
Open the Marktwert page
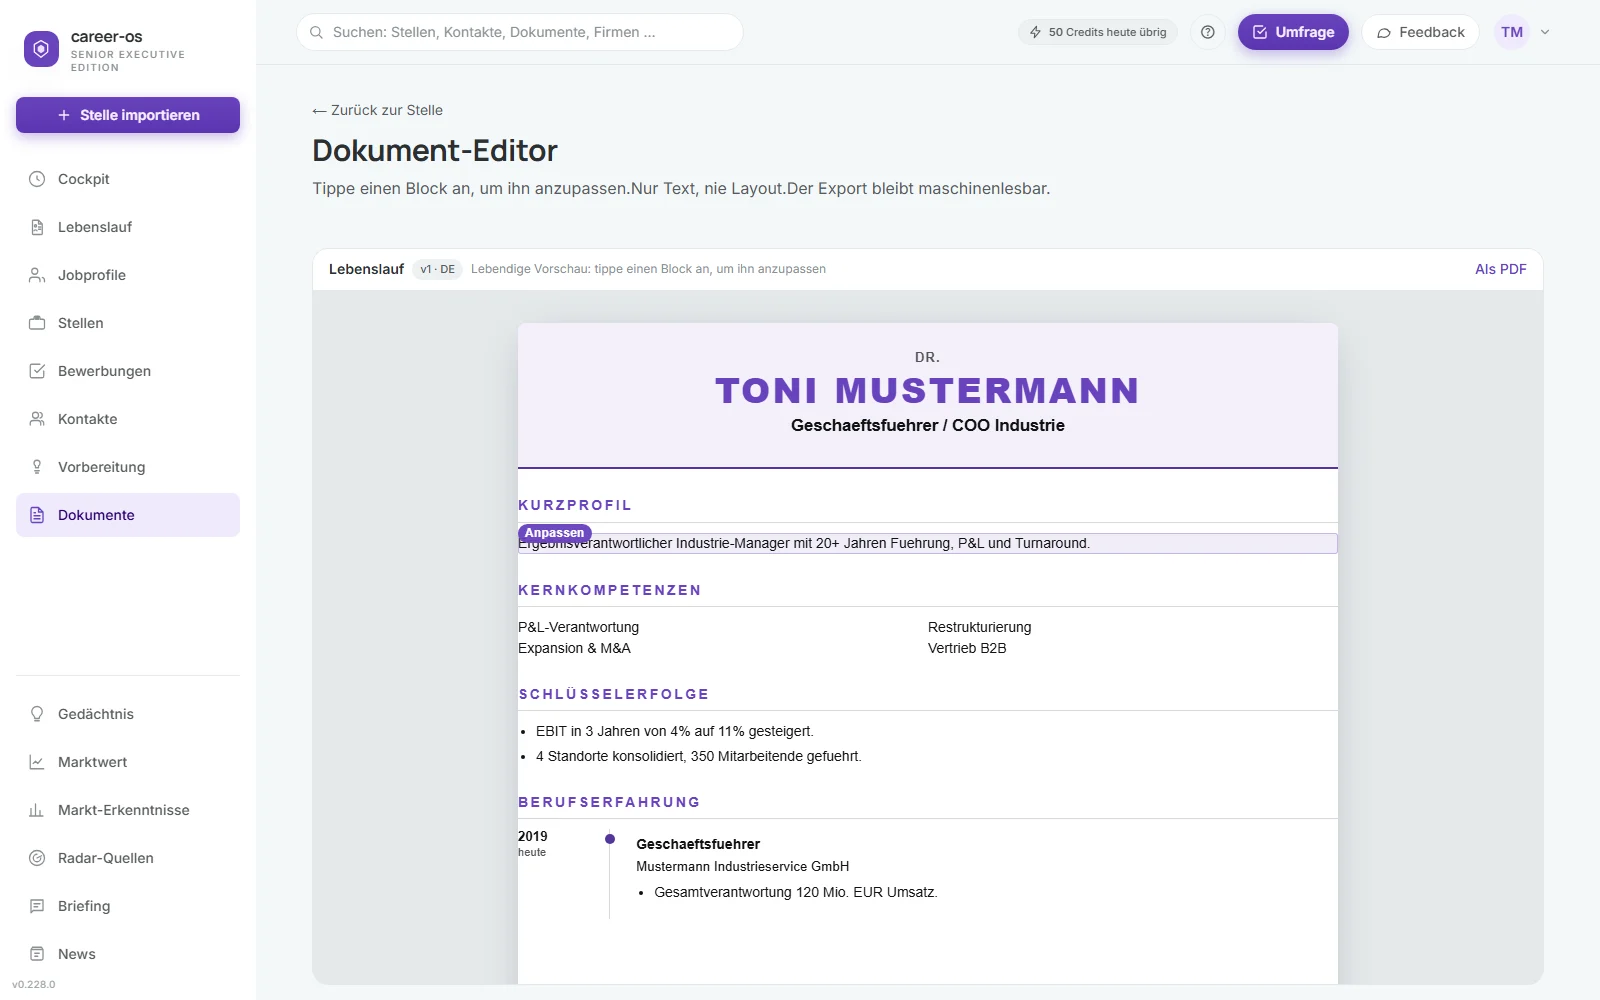pyautogui.click(x=128, y=762)
